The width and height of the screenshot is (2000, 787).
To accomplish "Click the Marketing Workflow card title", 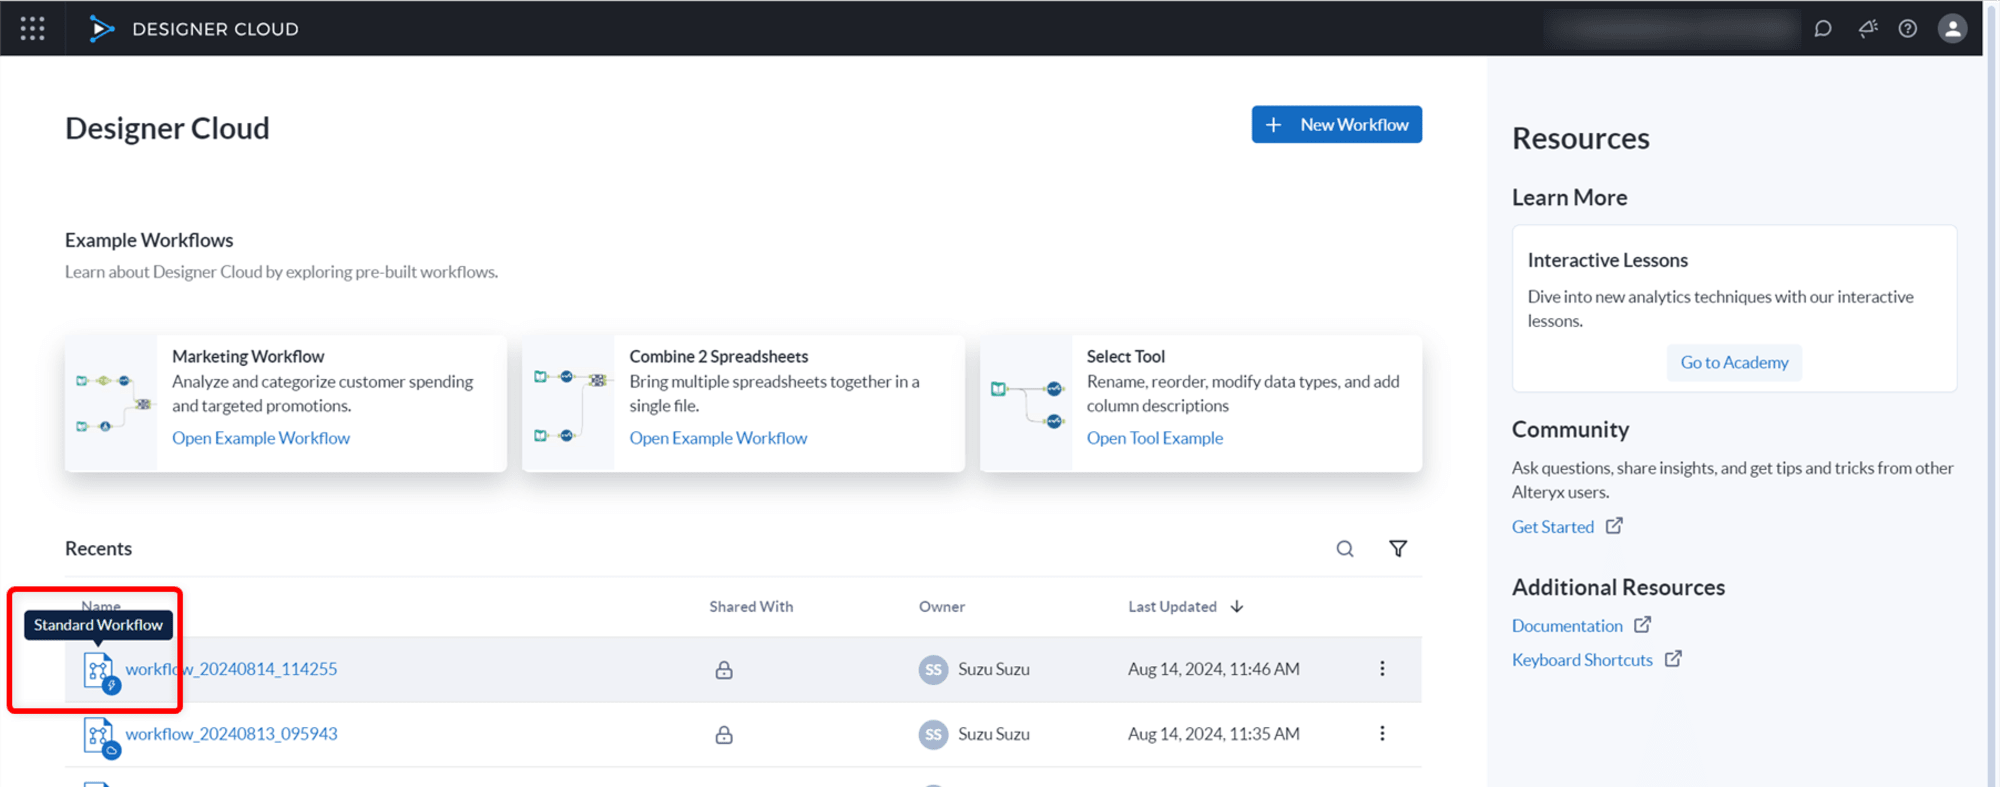I will tap(248, 356).
